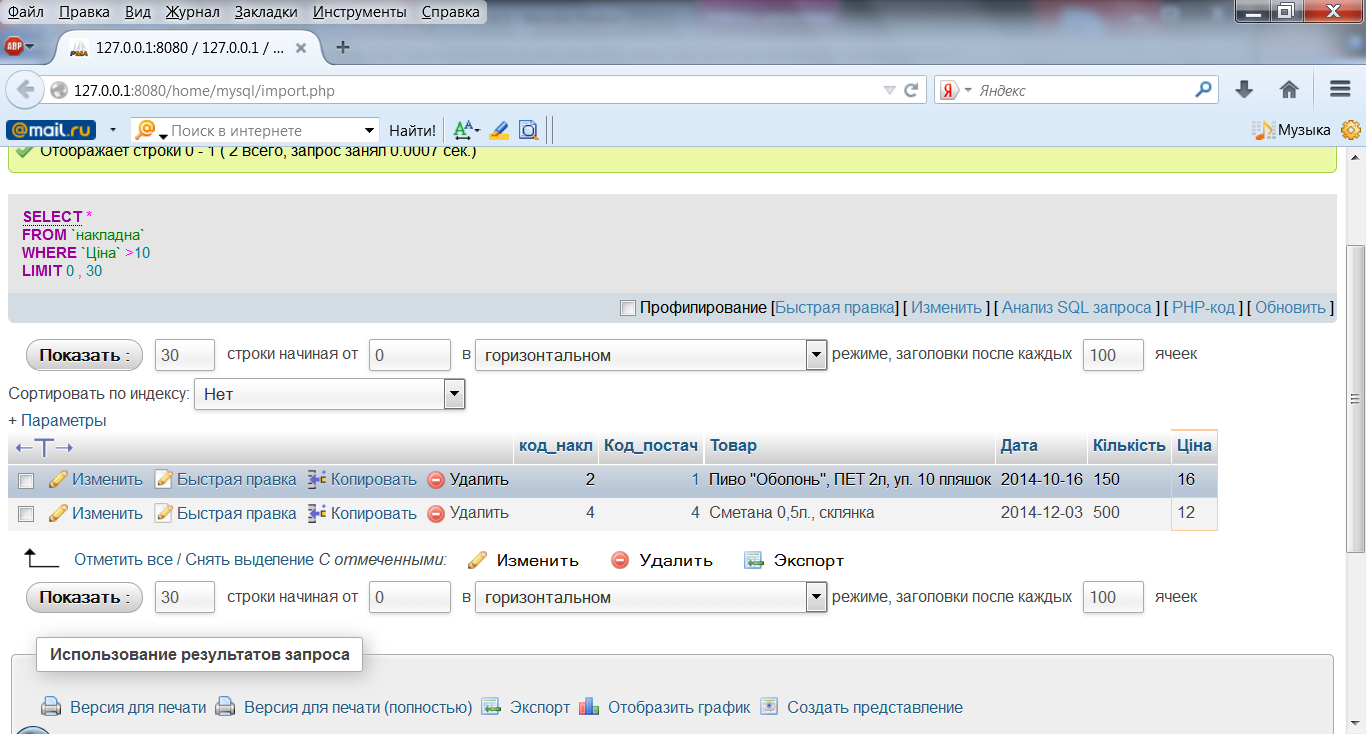Click Анализ SQL запроса link

[x=1077, y=308]
